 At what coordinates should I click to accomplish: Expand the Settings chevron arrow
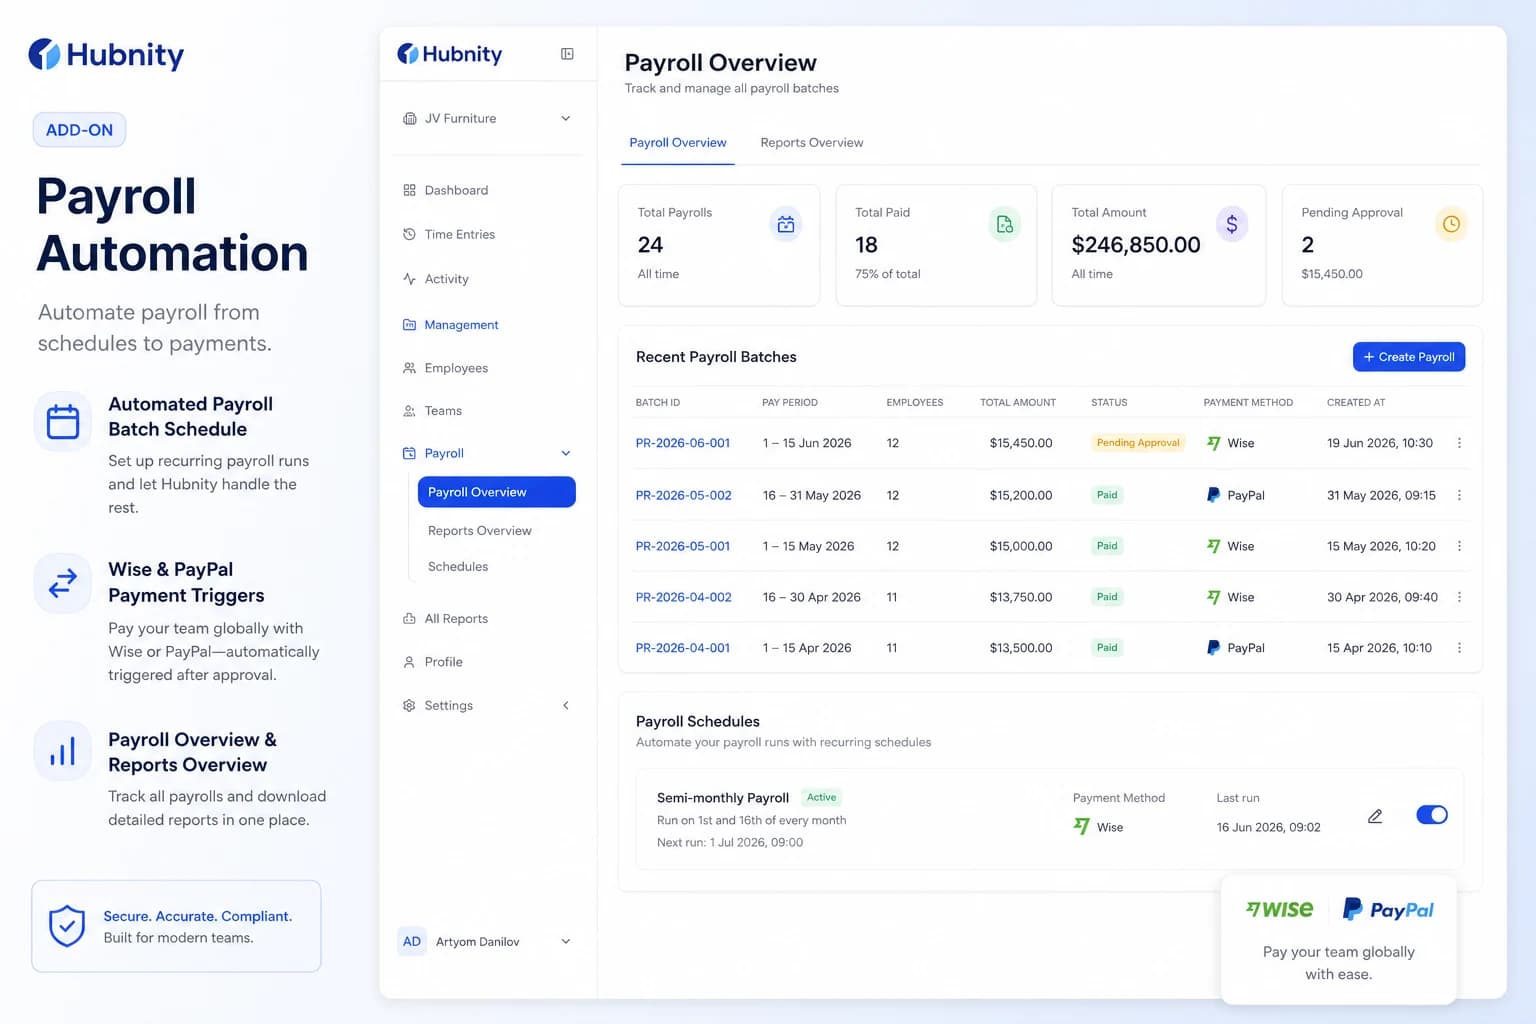(566, 705)
